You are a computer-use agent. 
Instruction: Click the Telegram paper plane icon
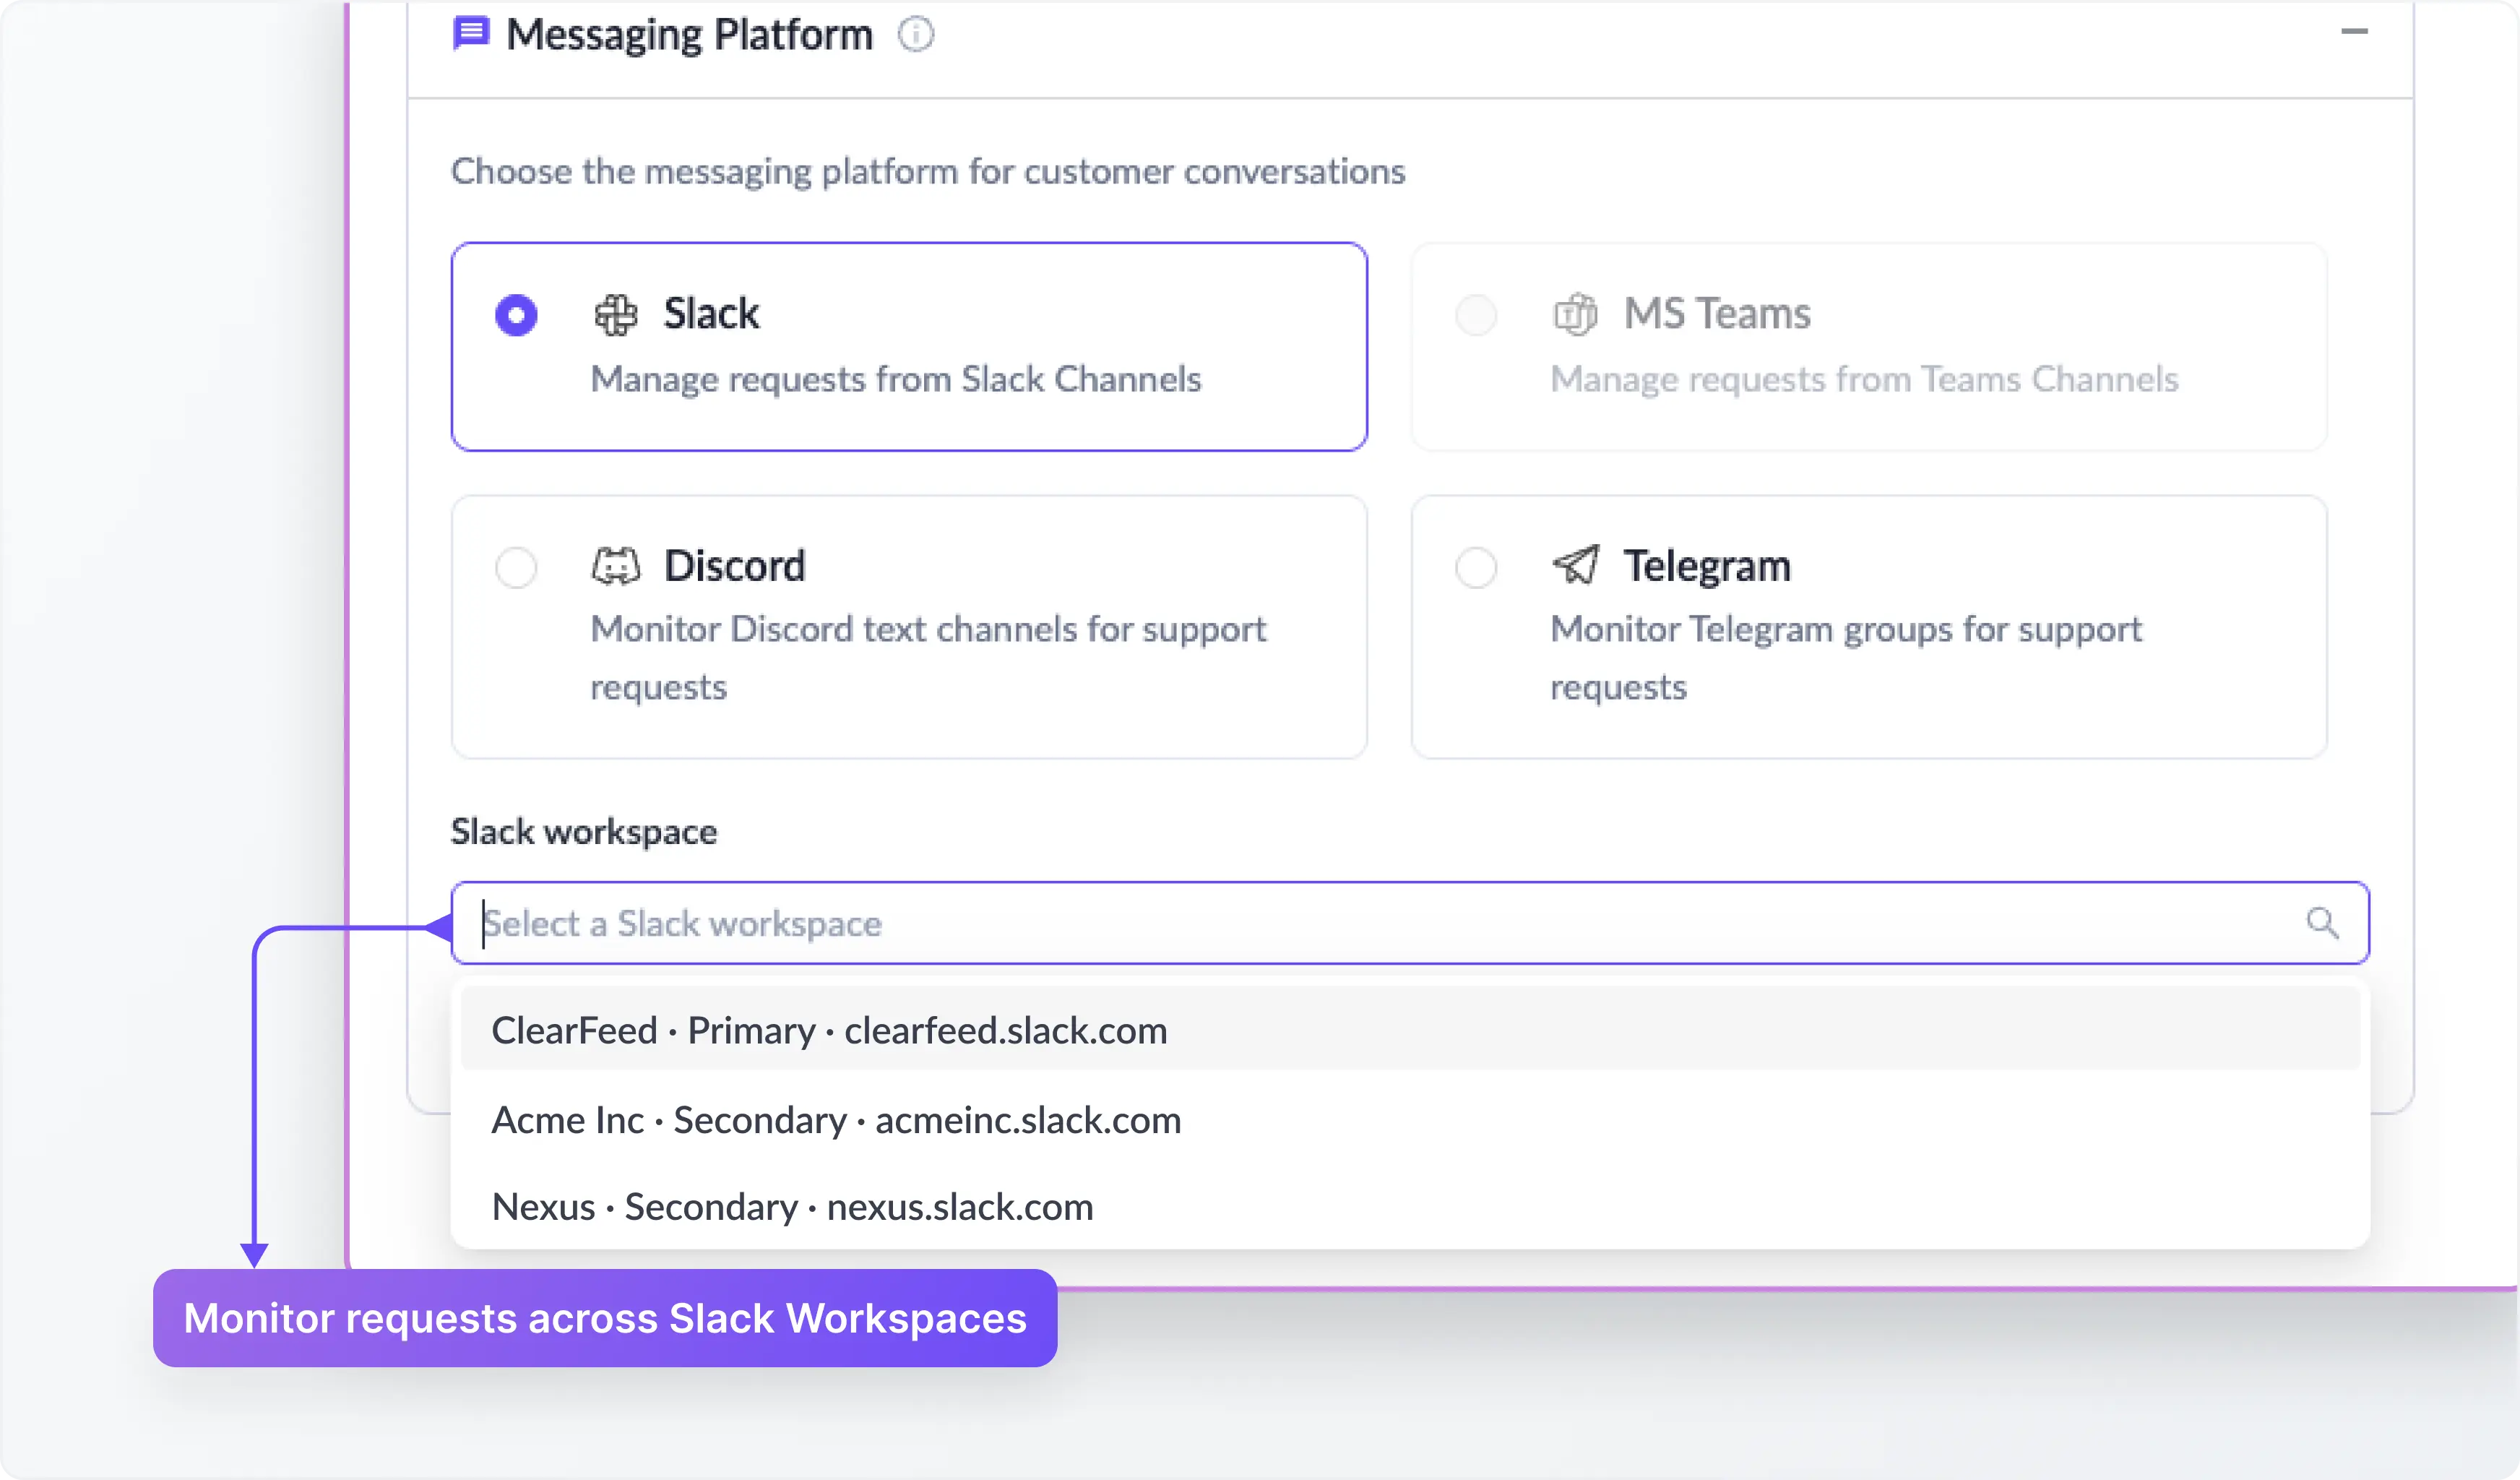tap(1576, 565)
